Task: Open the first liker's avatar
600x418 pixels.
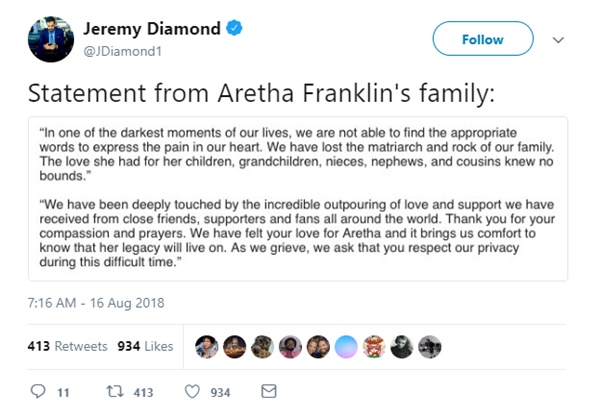Action: [x=204, y=346]
